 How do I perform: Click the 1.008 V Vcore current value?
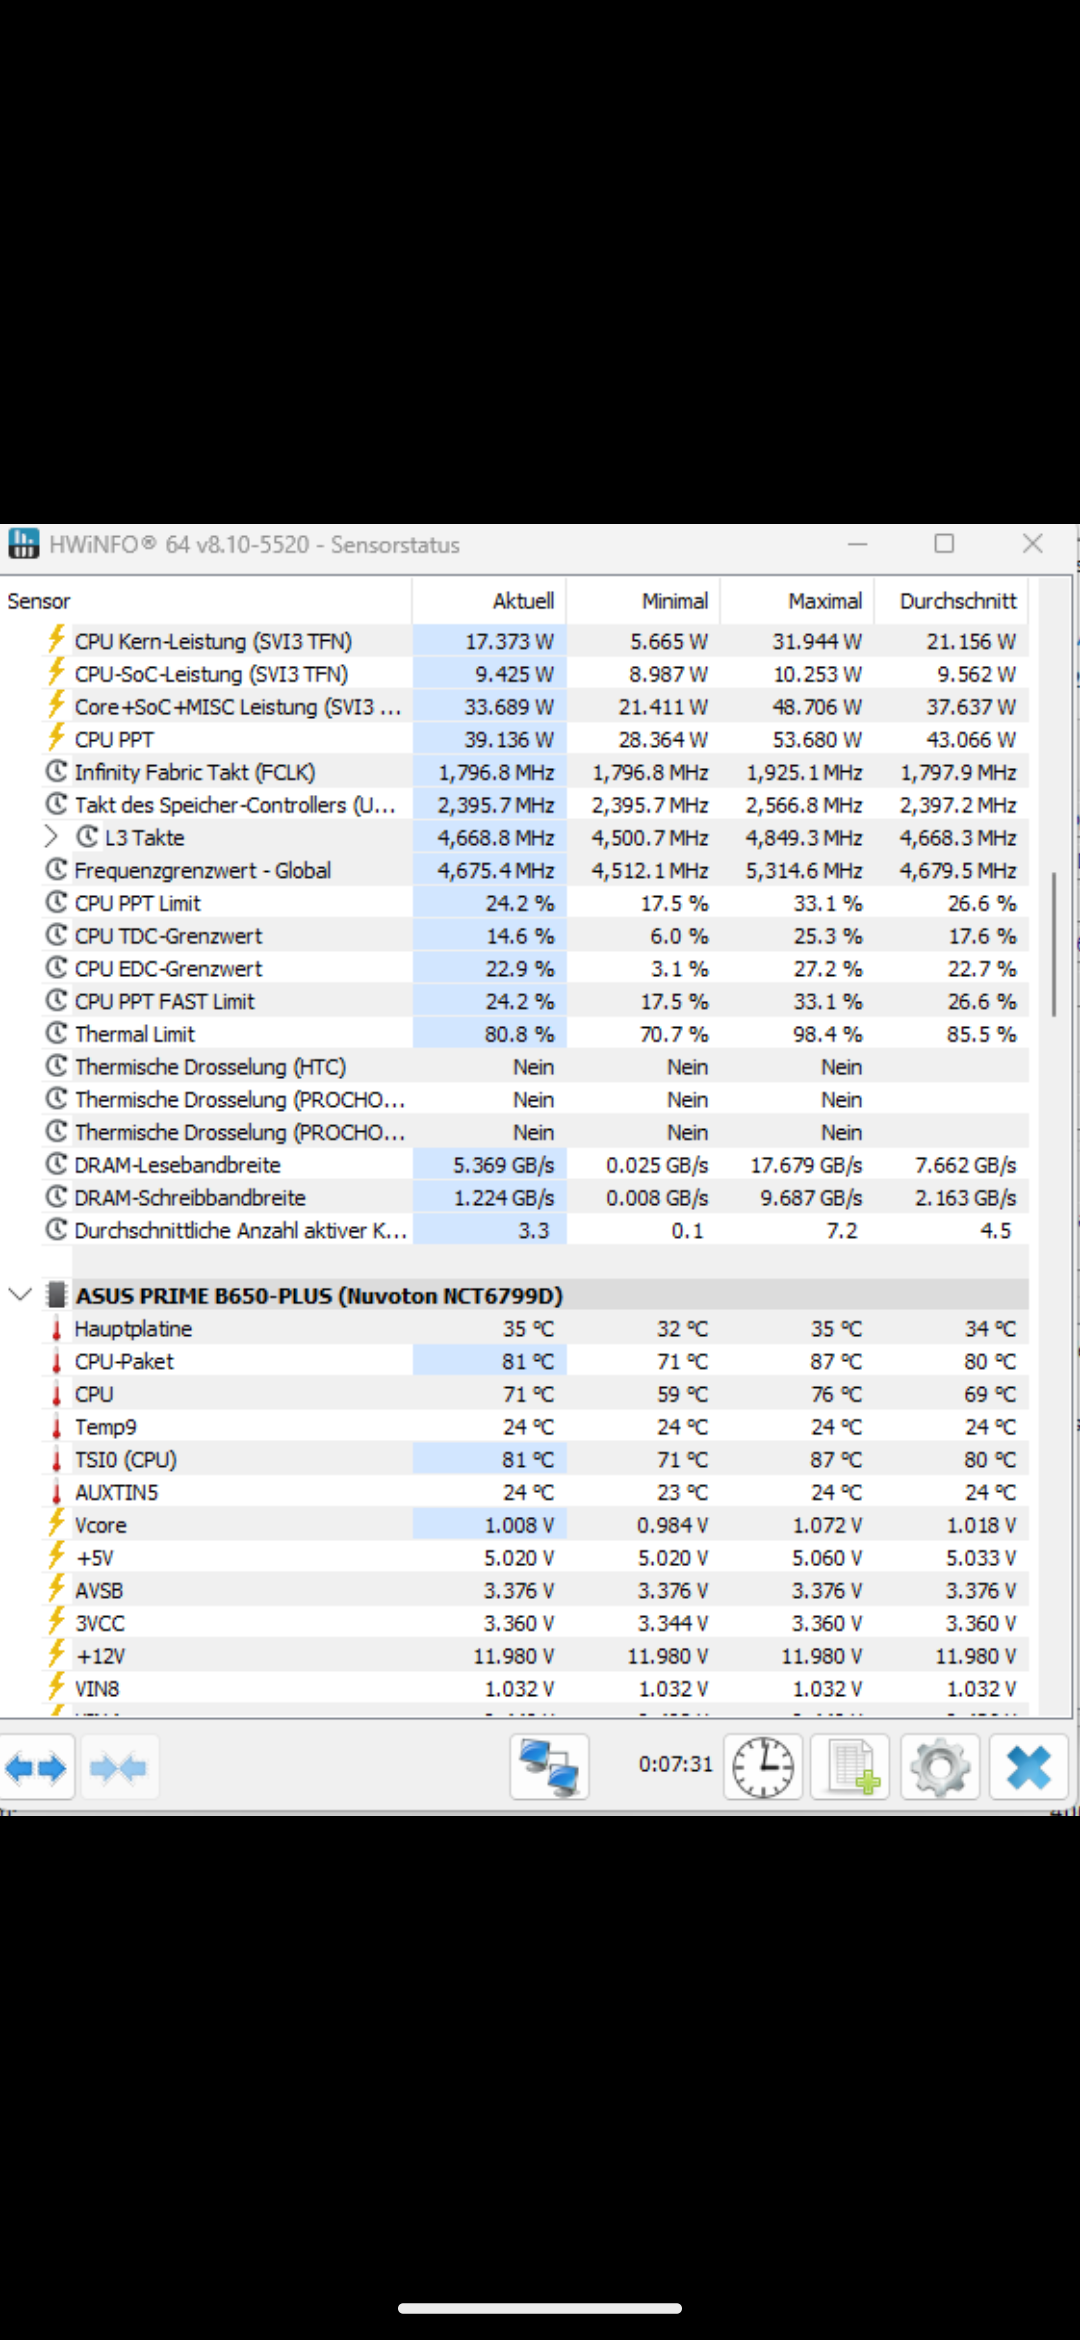[519, 1525]
